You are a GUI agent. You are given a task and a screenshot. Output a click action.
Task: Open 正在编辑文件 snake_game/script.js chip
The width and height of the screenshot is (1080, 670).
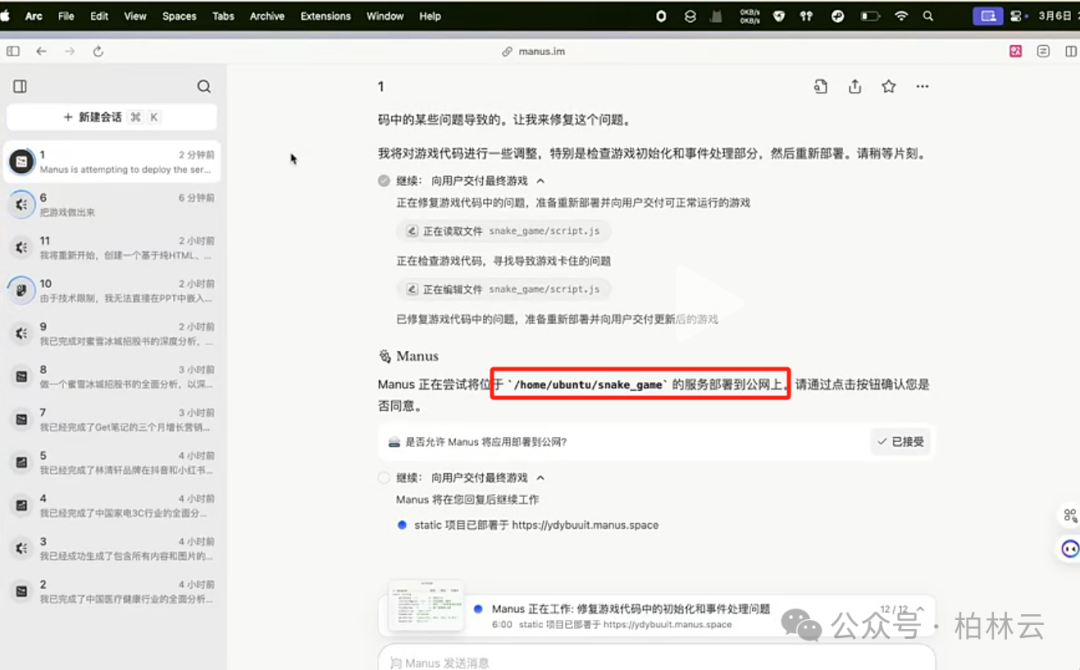coord(503,289)
